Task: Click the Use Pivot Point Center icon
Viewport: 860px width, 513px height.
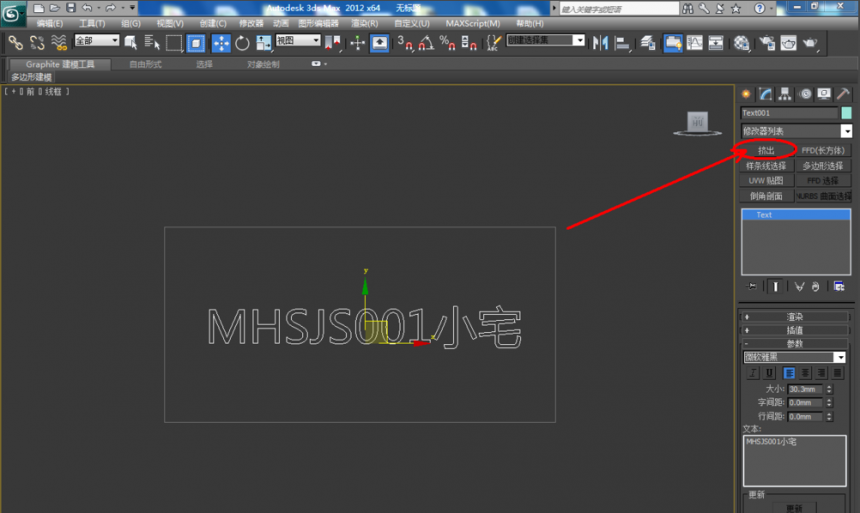Action: [332, 43]
